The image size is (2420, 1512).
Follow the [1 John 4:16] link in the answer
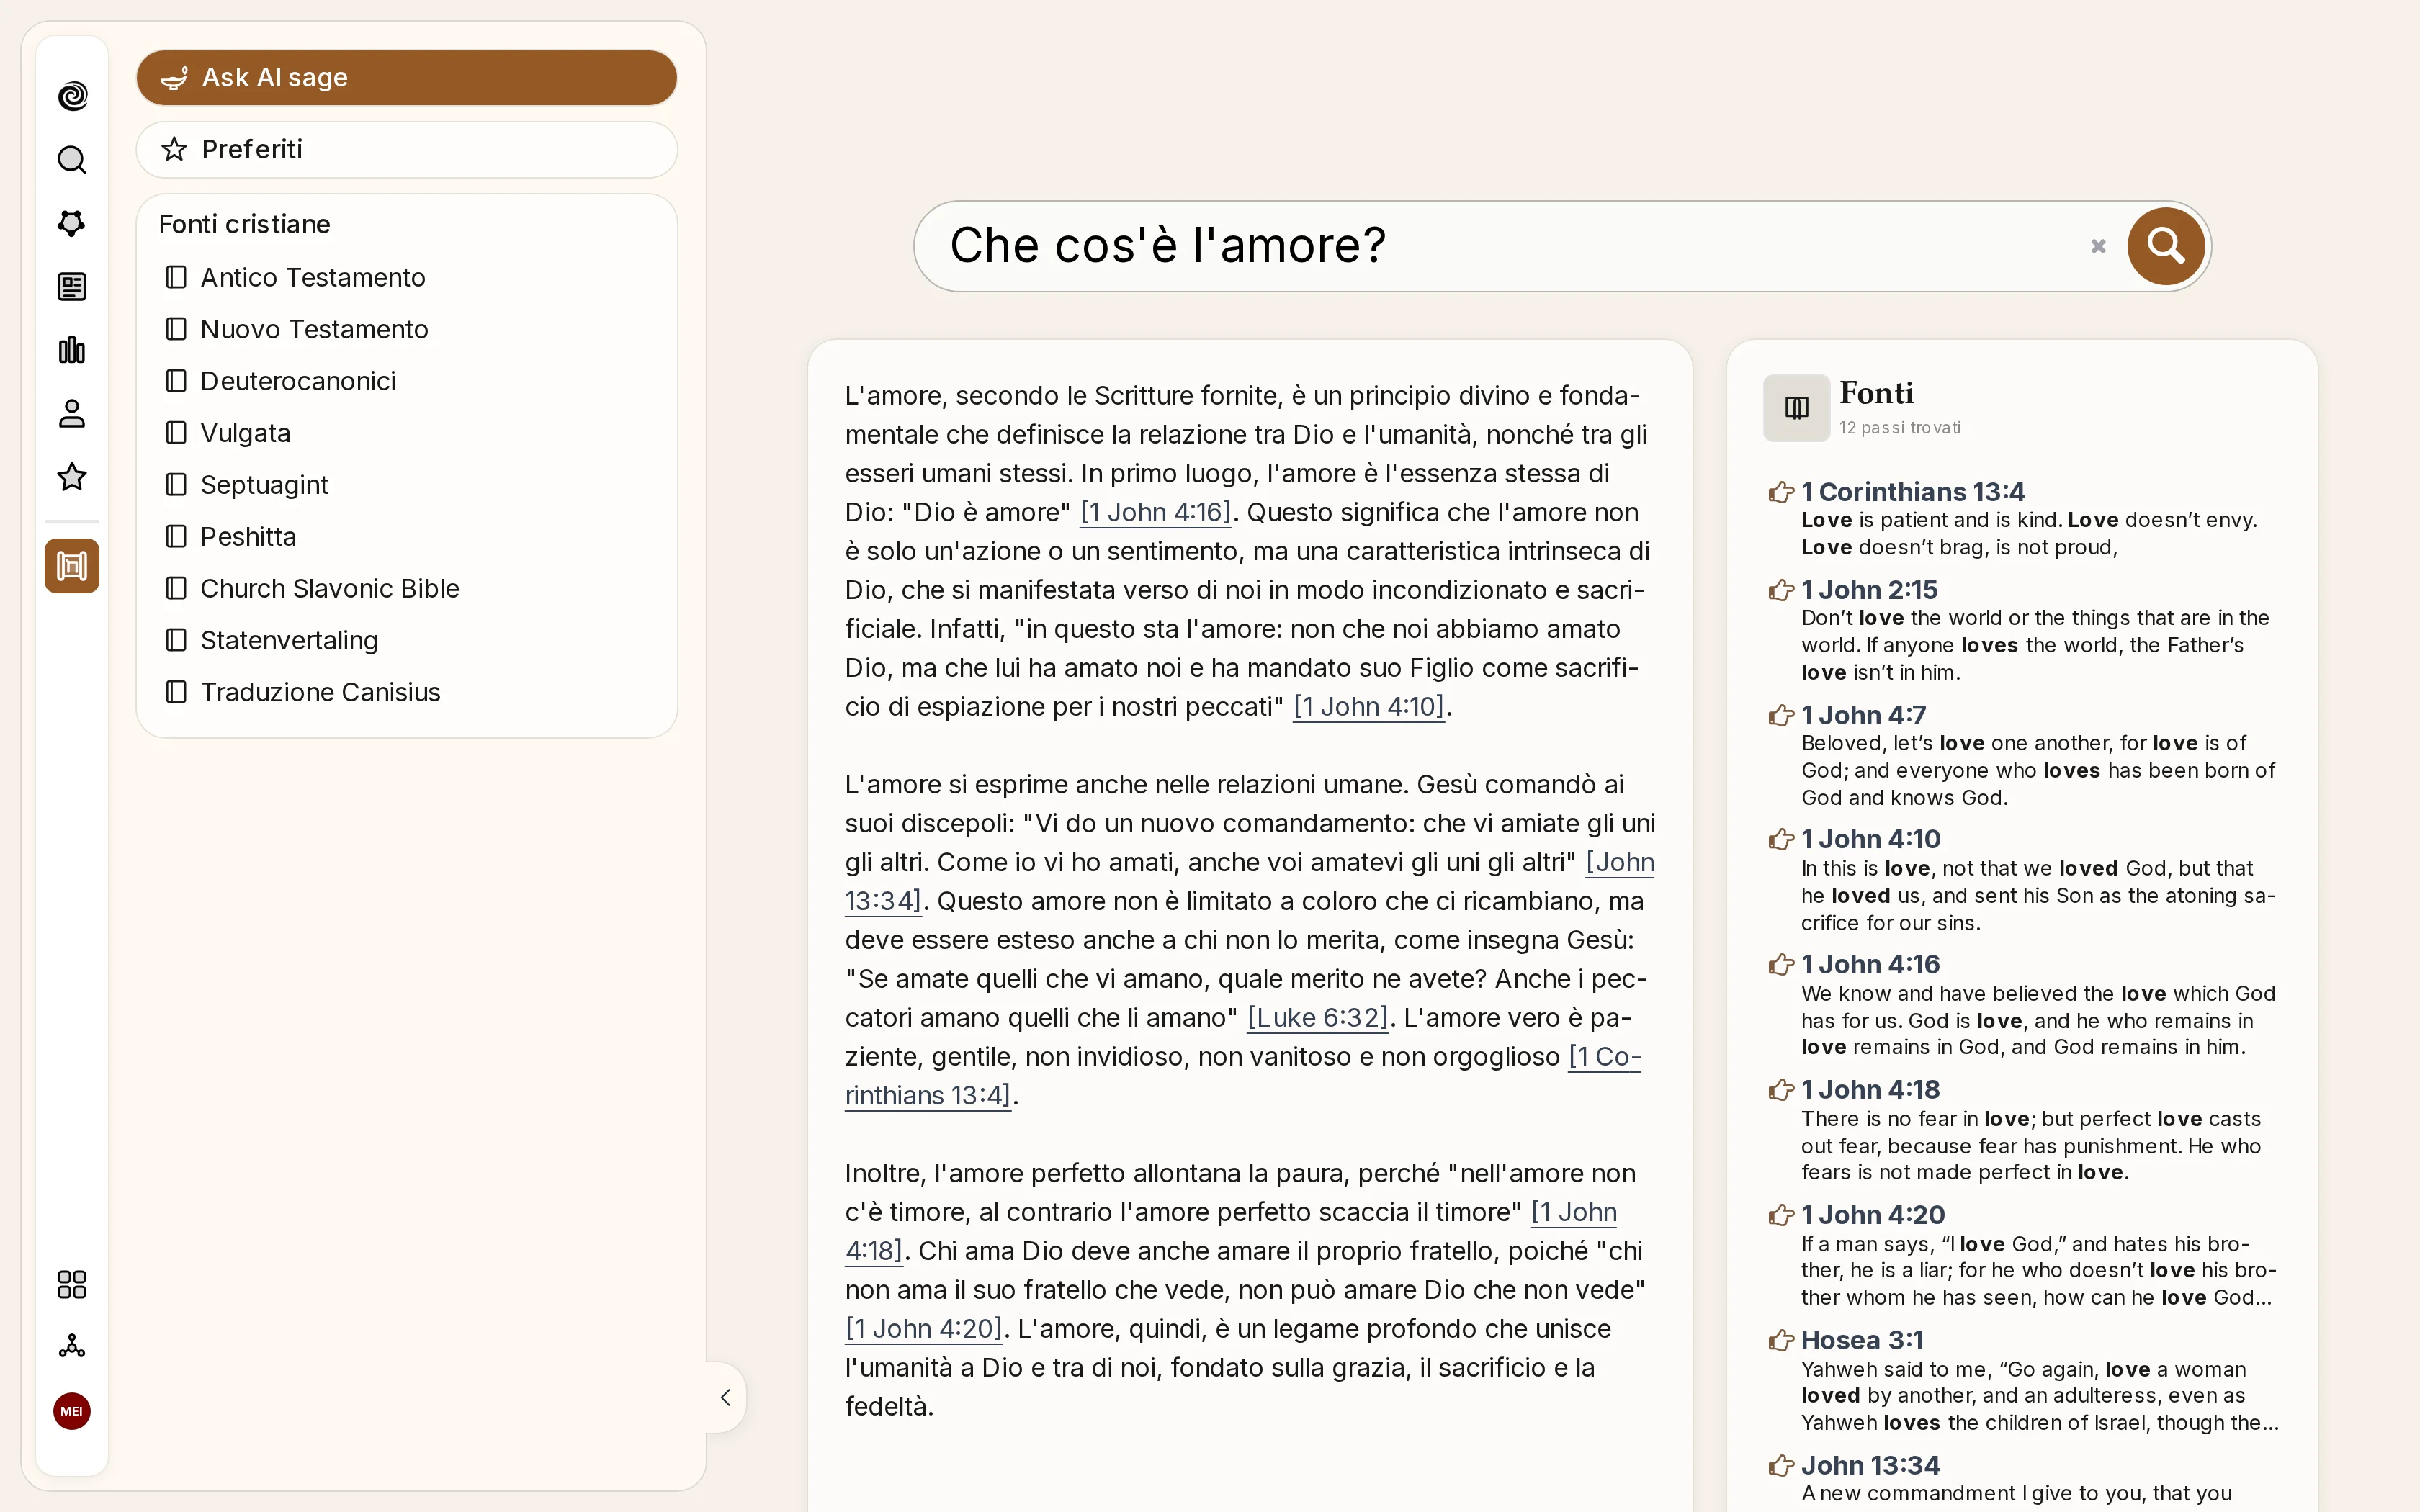pos(1155,512)
